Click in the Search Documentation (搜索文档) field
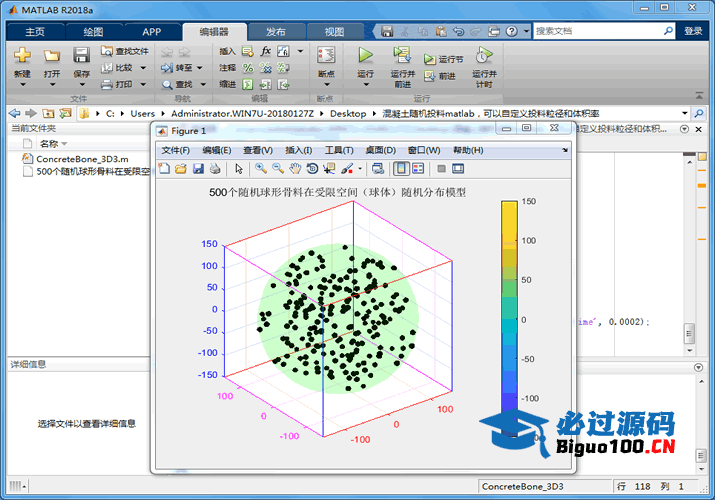 (598, 31)
